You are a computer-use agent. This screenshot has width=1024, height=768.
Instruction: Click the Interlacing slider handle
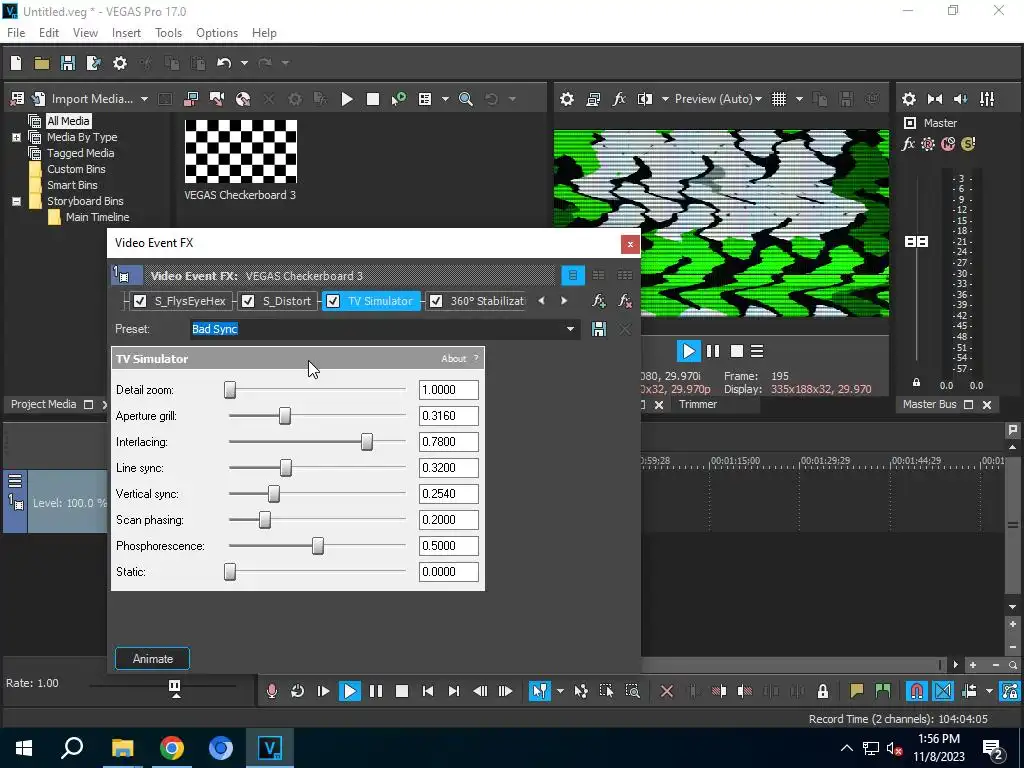367,441
